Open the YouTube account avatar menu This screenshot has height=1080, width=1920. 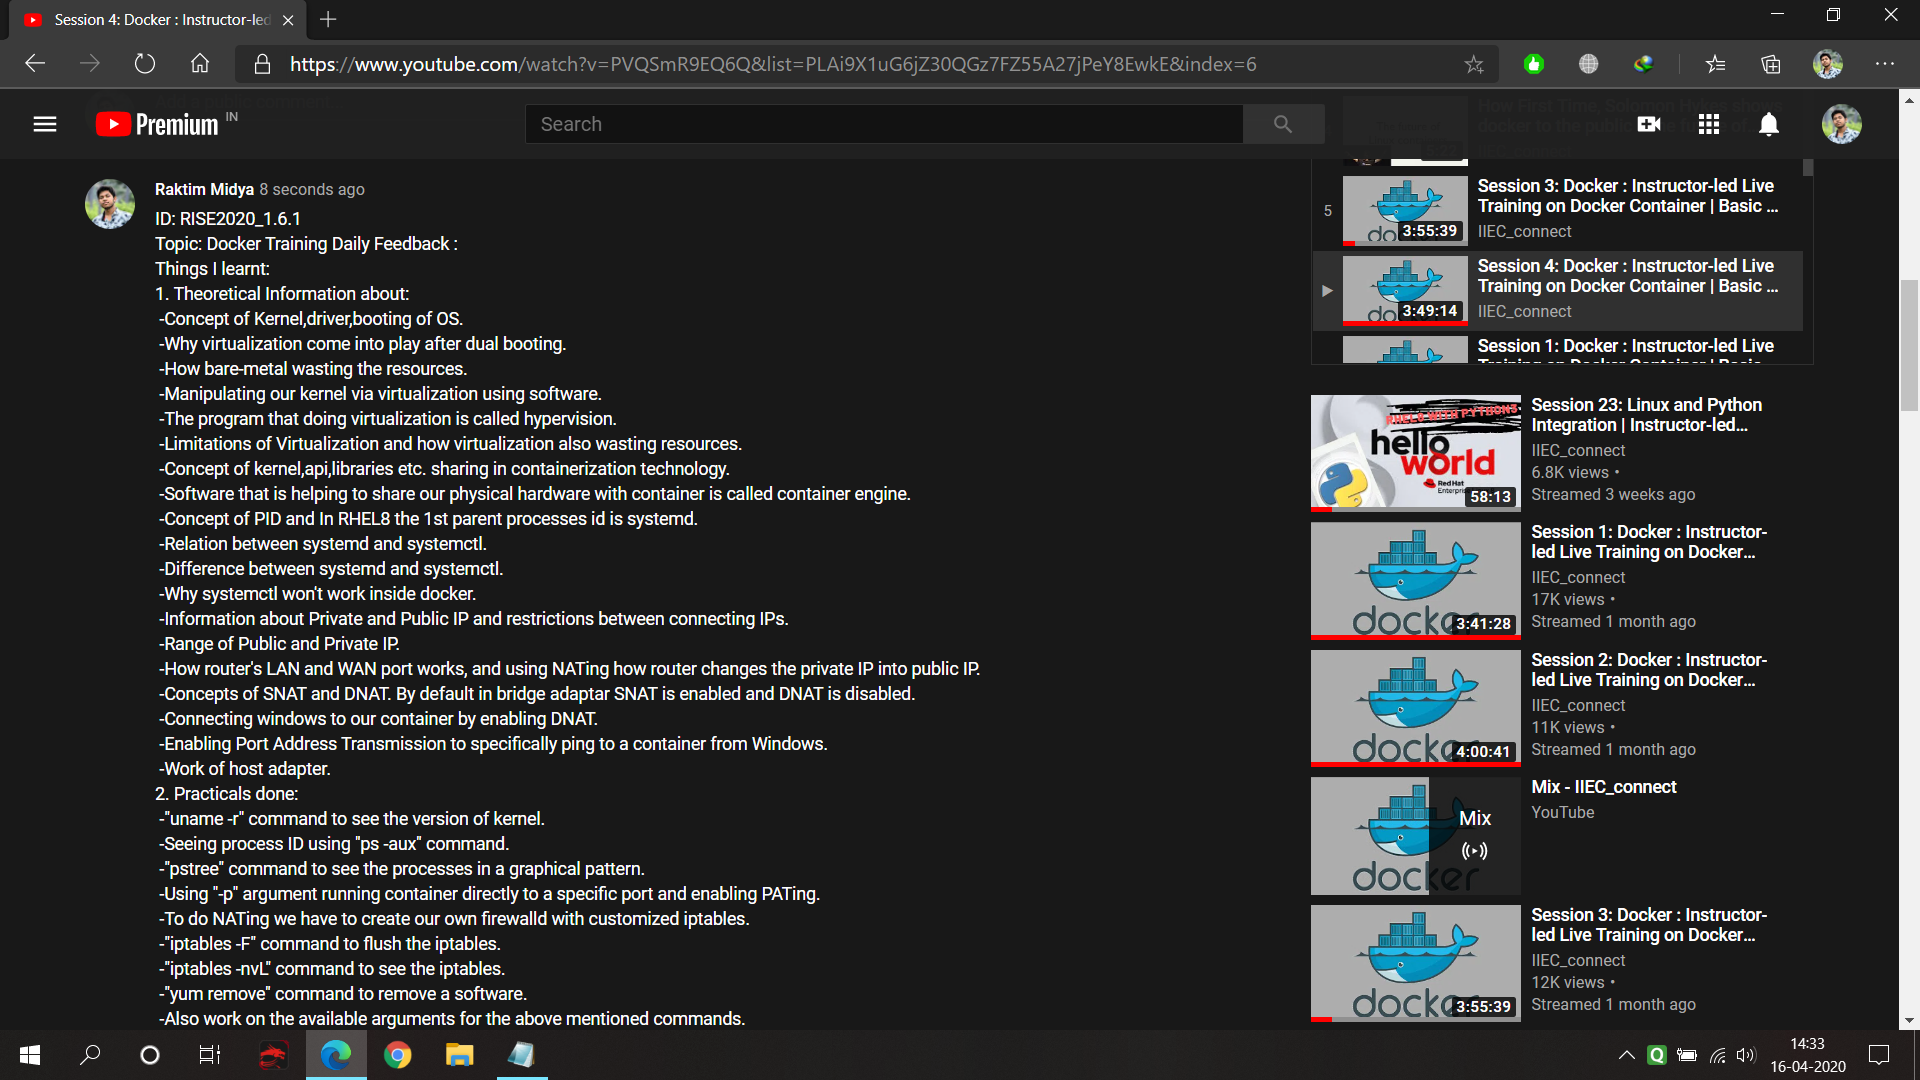click(1841, 124)
